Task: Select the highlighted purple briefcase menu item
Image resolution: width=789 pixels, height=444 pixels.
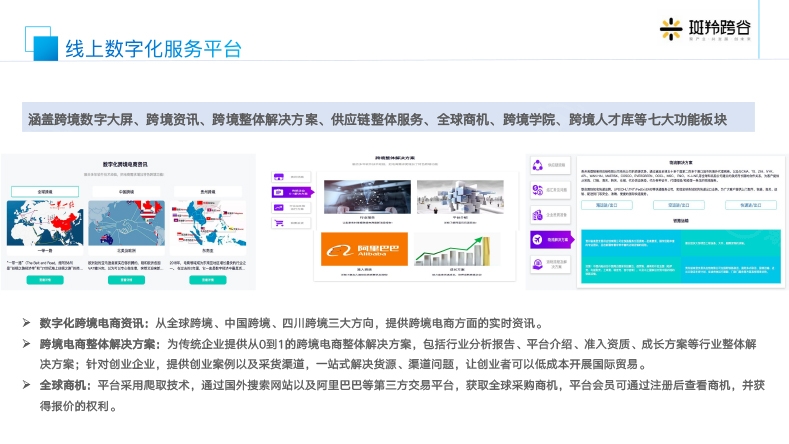Action: [x=292, y=192]
